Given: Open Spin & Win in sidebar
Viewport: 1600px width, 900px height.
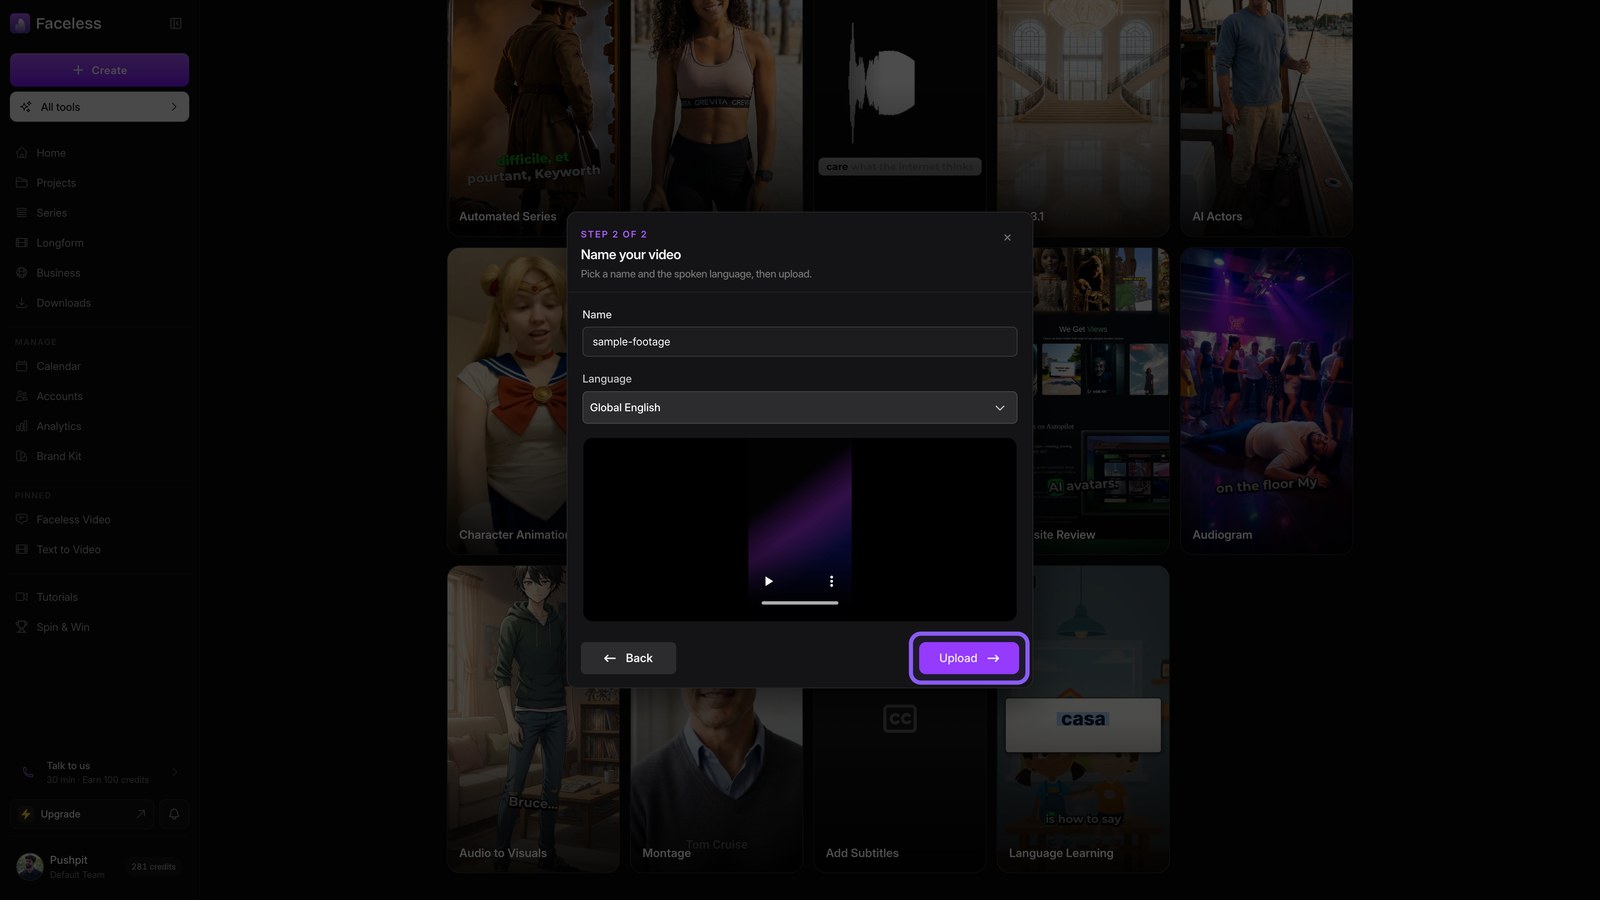Looking at the screenshot, I should coord(99,627).
